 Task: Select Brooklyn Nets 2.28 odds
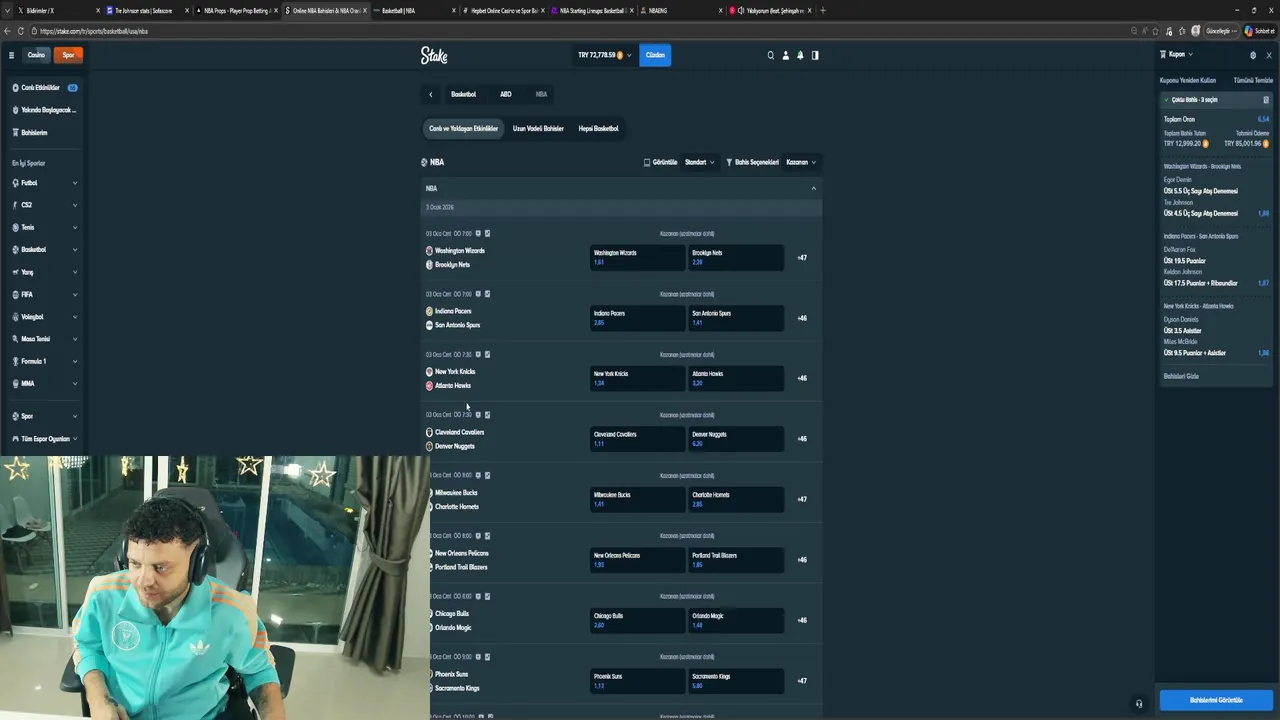[x=736, y=257]
